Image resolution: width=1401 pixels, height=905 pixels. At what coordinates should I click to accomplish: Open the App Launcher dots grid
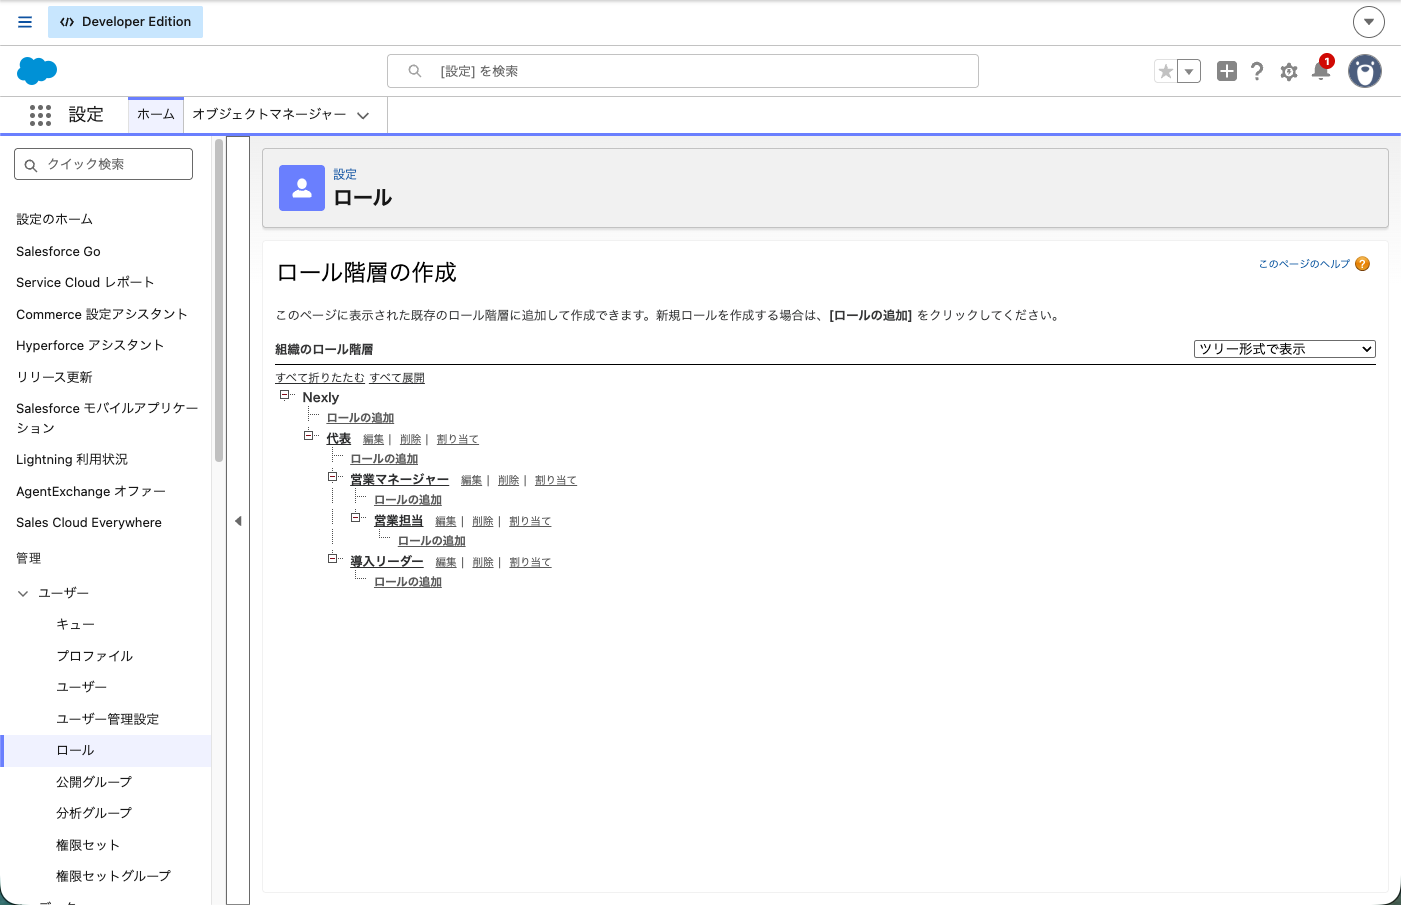tap(40, 115)
